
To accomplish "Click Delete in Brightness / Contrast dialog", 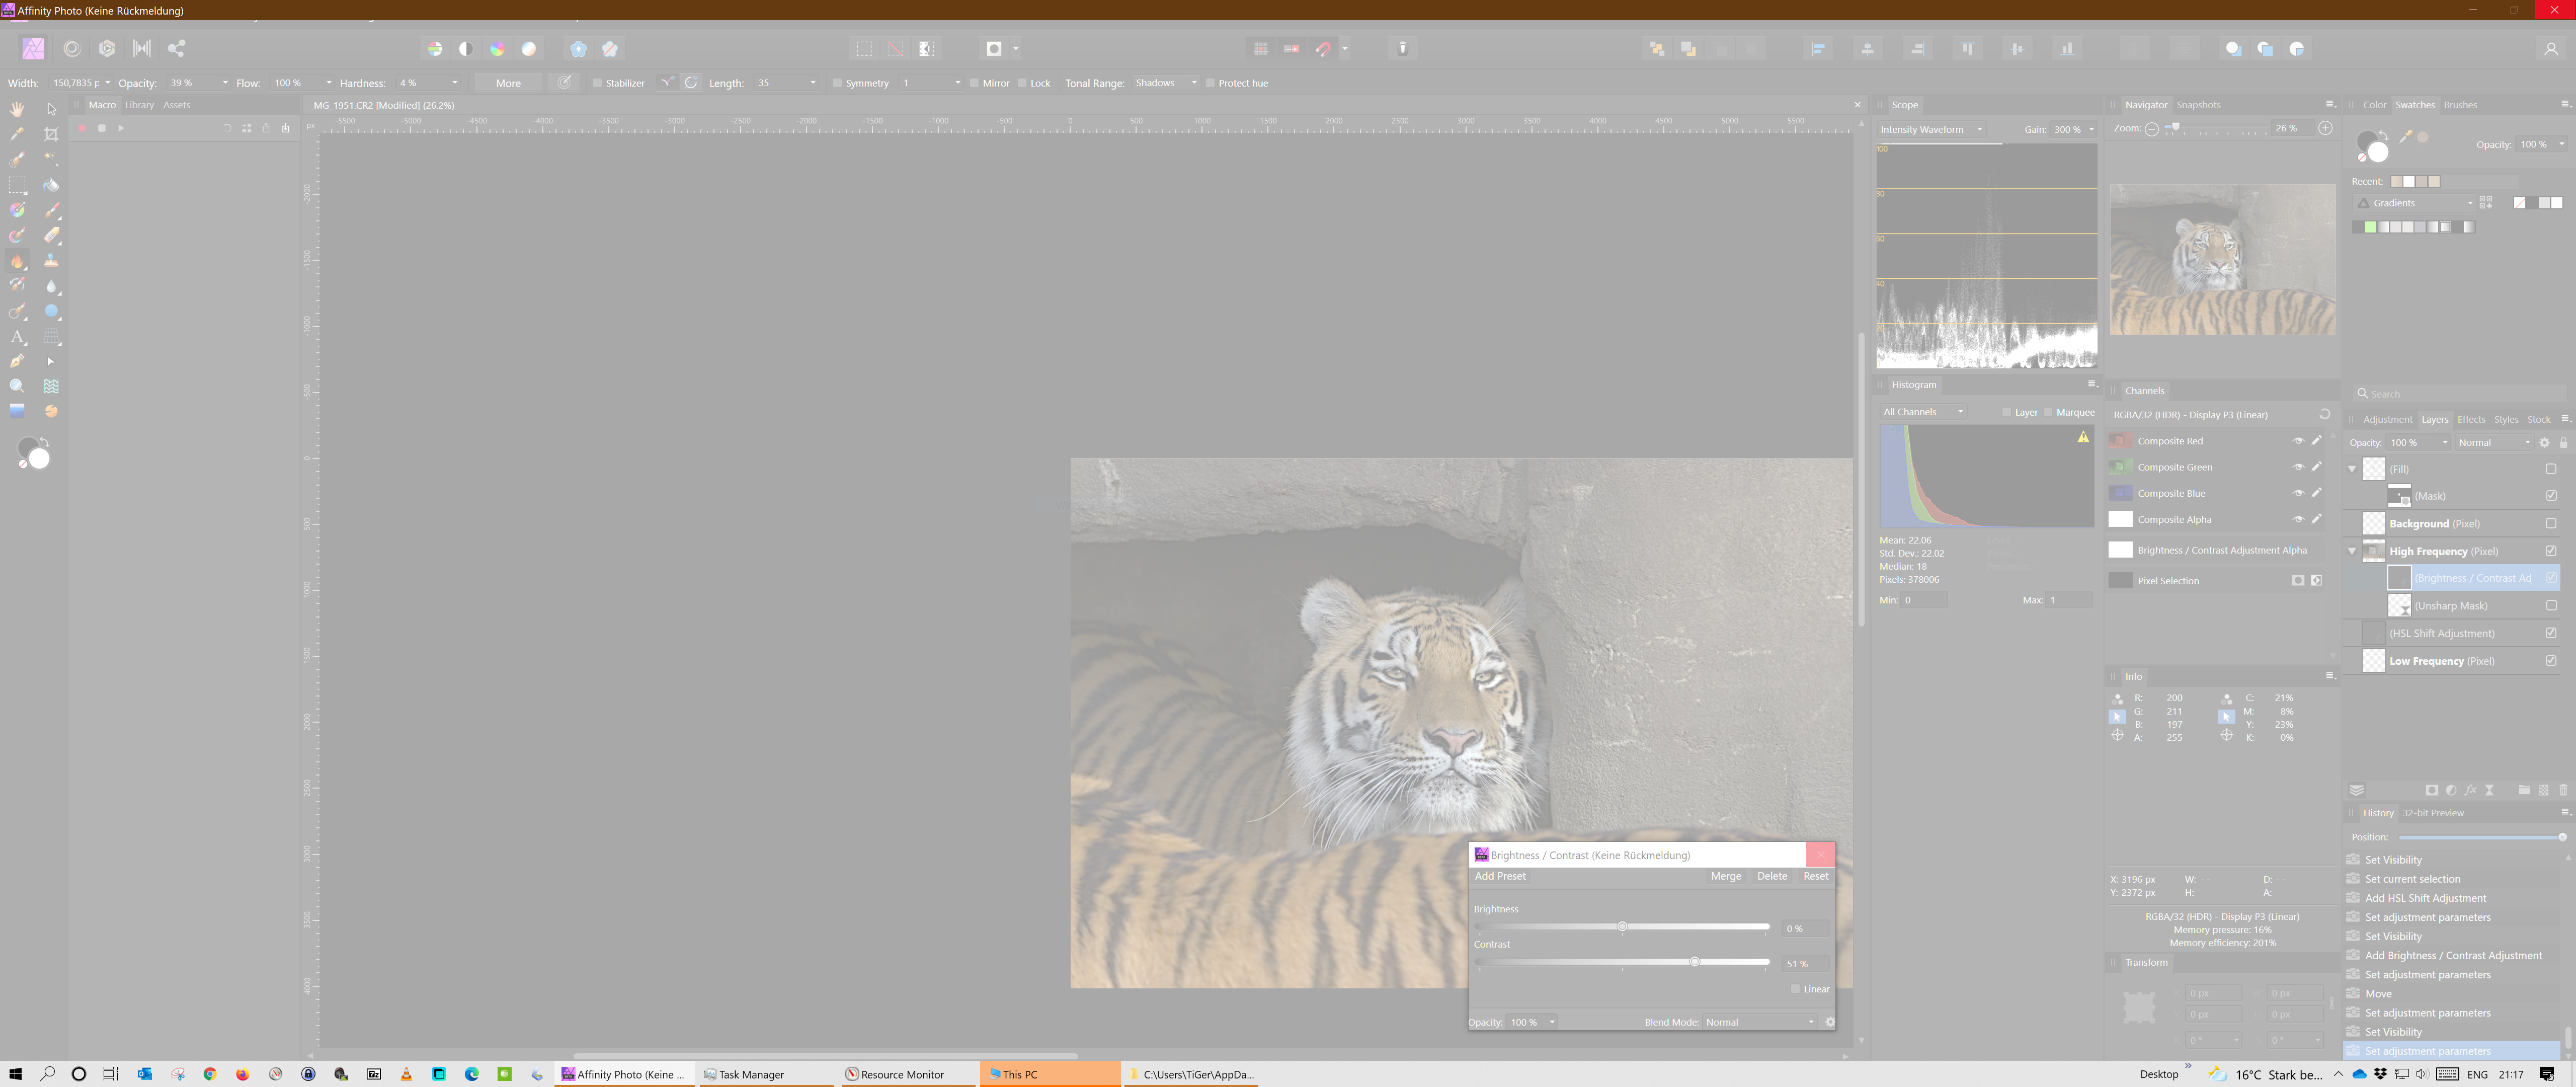I will pos(1772,876).
